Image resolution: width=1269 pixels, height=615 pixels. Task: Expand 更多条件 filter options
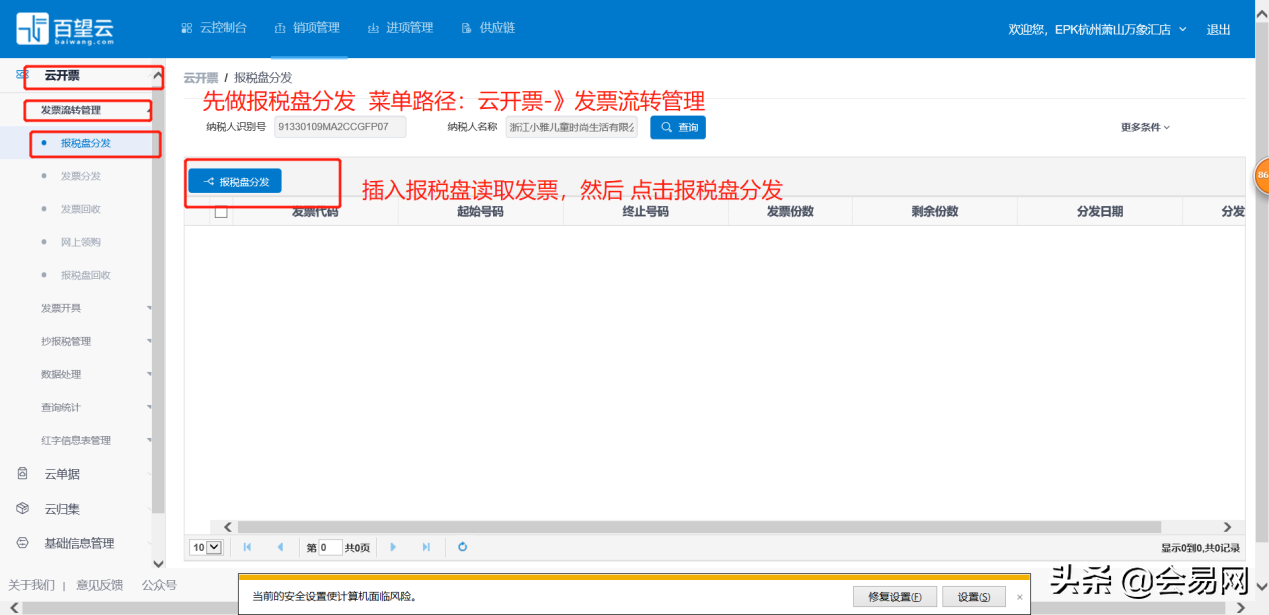point(1145,127)
